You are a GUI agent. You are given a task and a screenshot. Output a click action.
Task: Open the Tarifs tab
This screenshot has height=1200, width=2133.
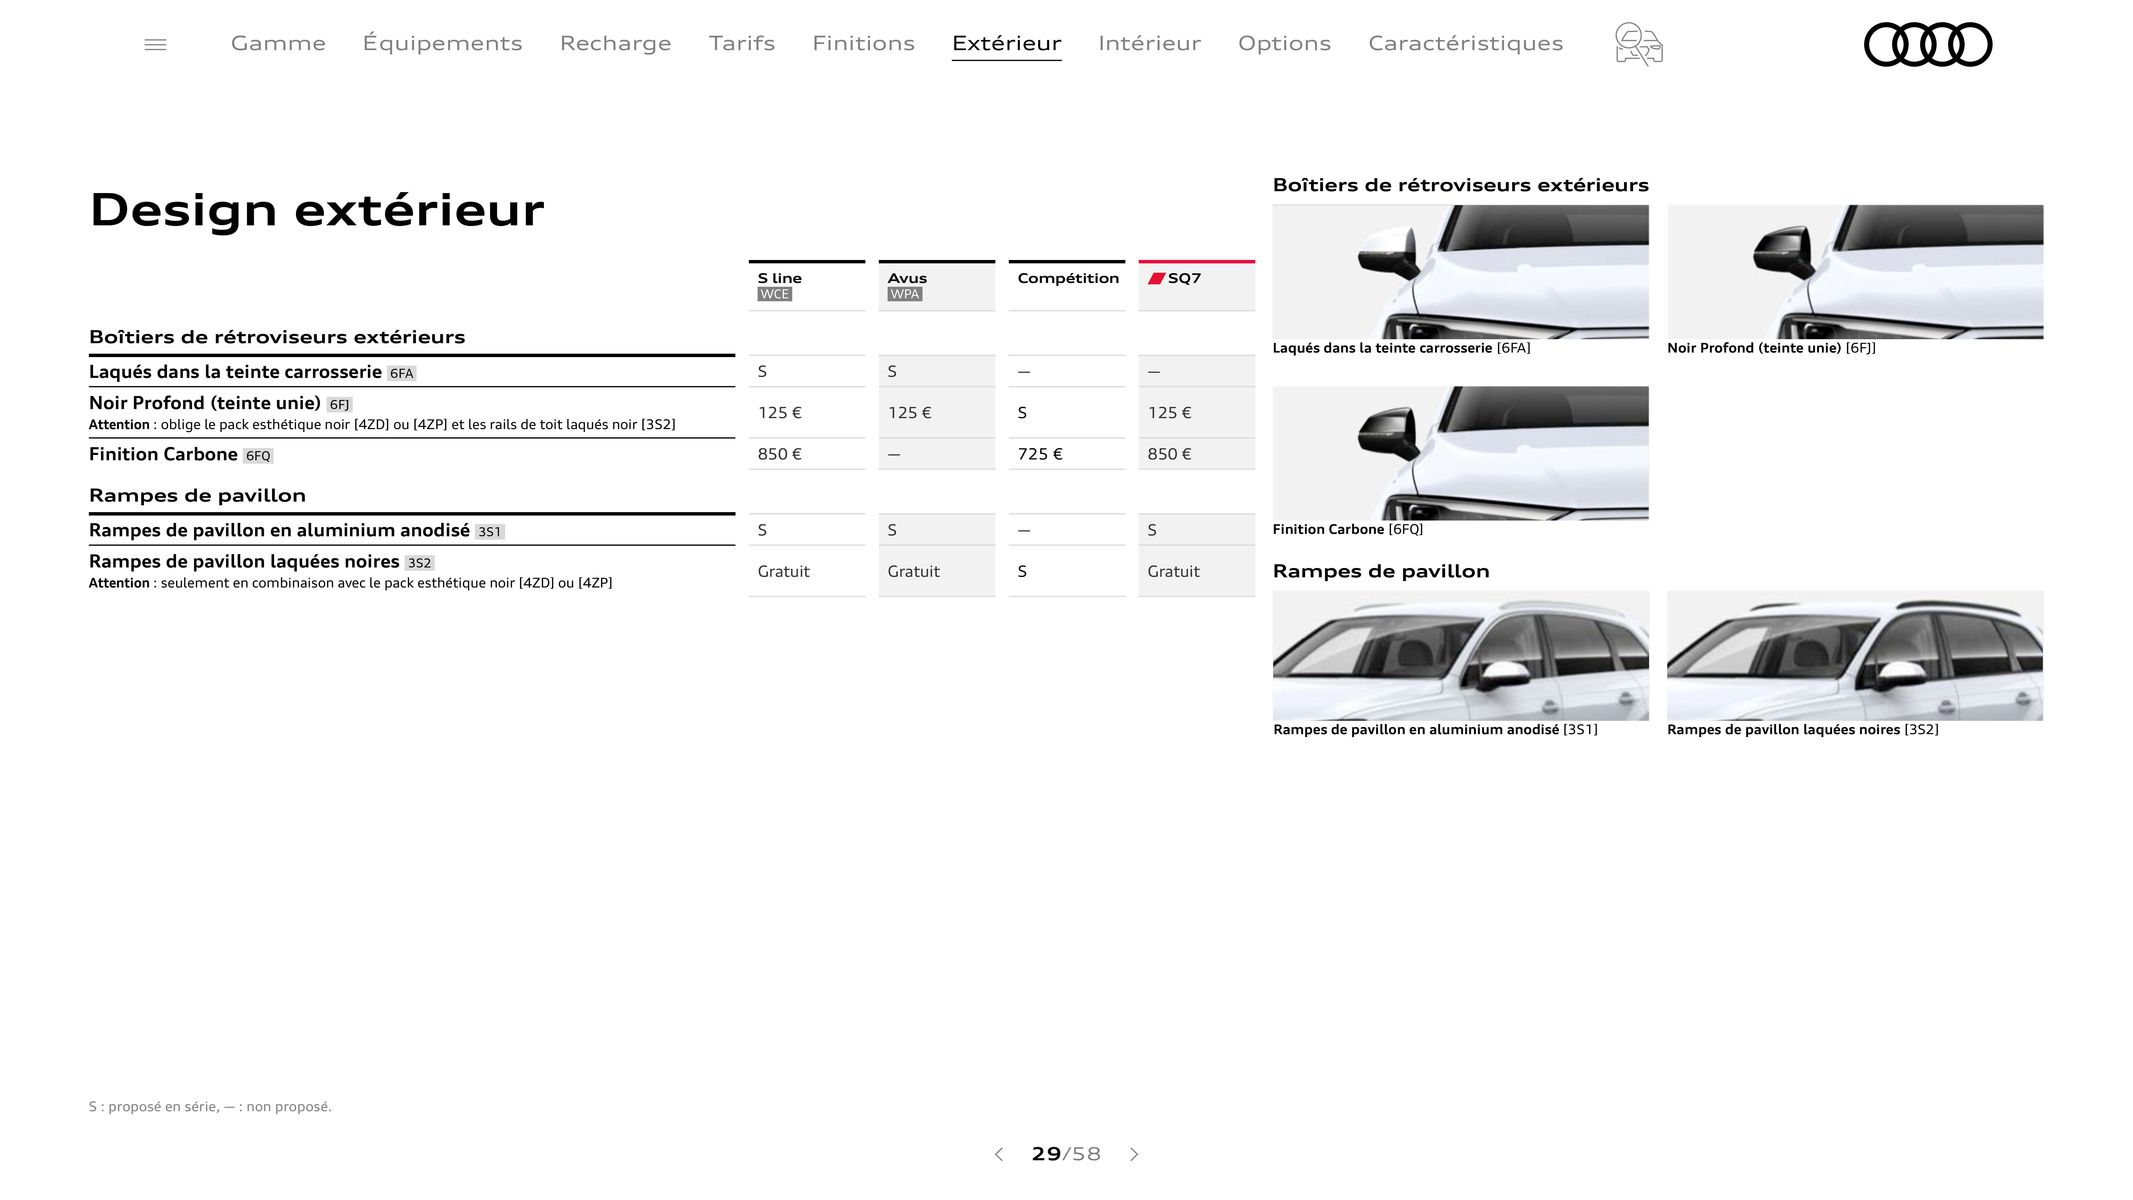(742, 43)
